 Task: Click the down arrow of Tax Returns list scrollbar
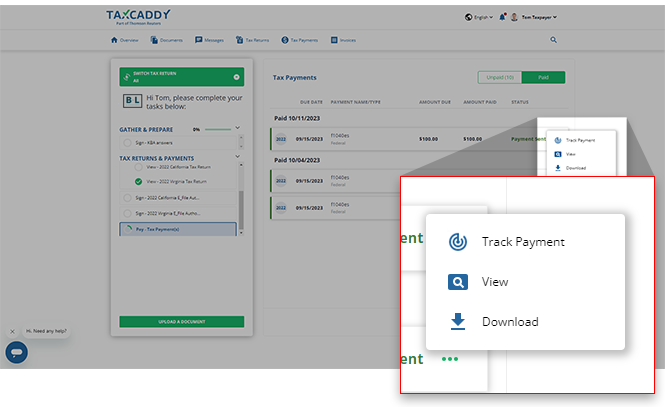(241, 233)
